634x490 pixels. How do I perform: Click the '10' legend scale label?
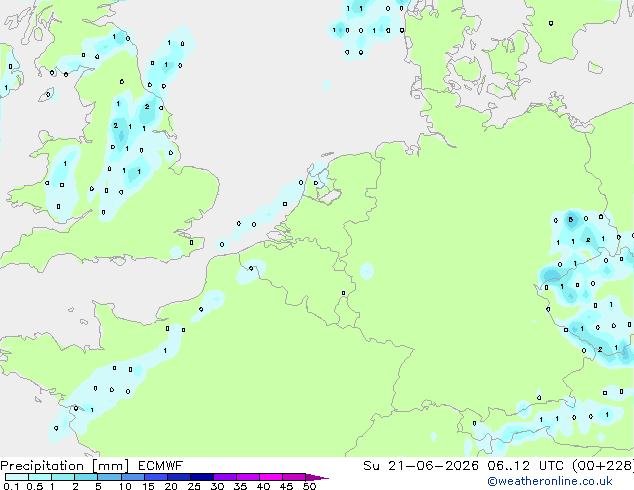point(125,486)
